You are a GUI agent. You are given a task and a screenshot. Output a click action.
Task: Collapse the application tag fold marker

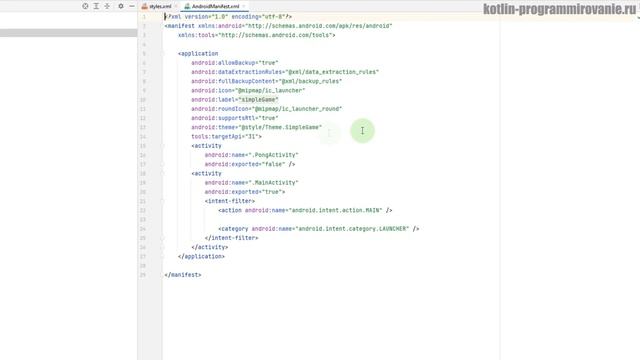click(162, 53)
